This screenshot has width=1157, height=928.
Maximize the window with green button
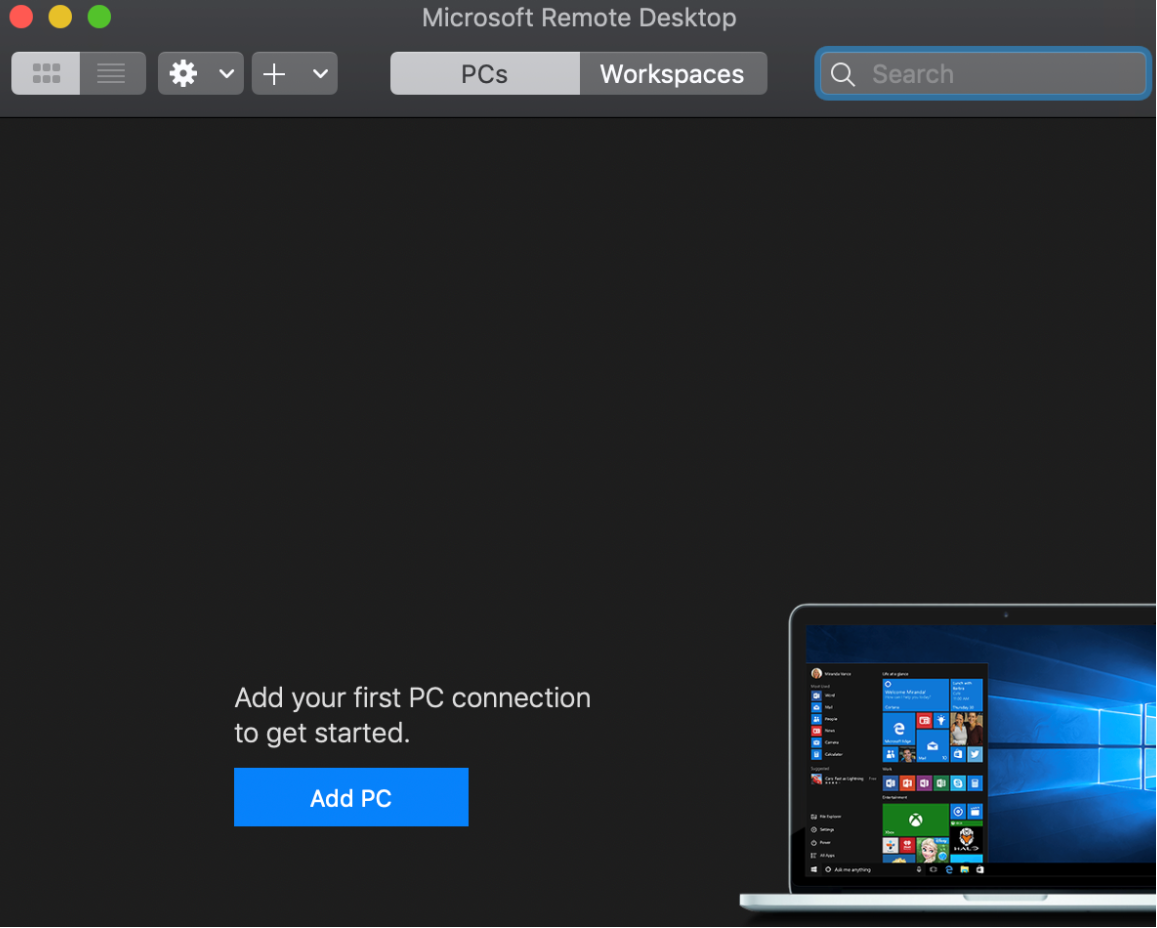[x=99, y=16]
